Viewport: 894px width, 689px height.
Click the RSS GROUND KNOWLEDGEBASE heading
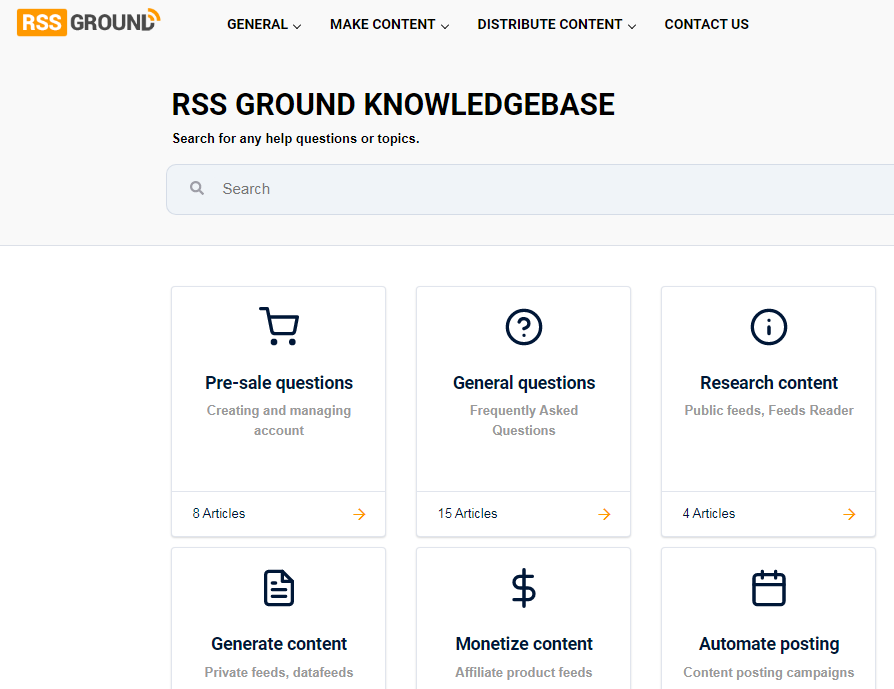(393, 104)
